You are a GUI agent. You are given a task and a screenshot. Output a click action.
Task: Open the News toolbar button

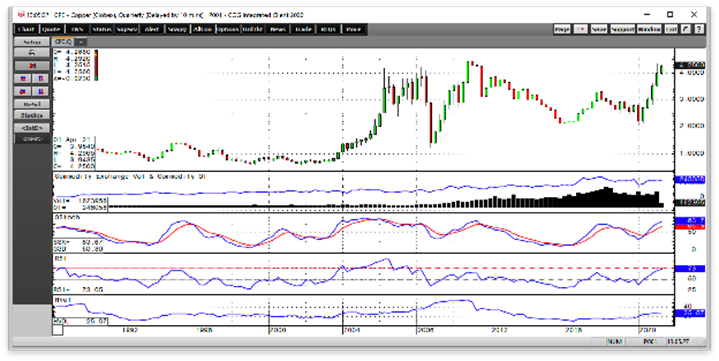tap(278, 29)
